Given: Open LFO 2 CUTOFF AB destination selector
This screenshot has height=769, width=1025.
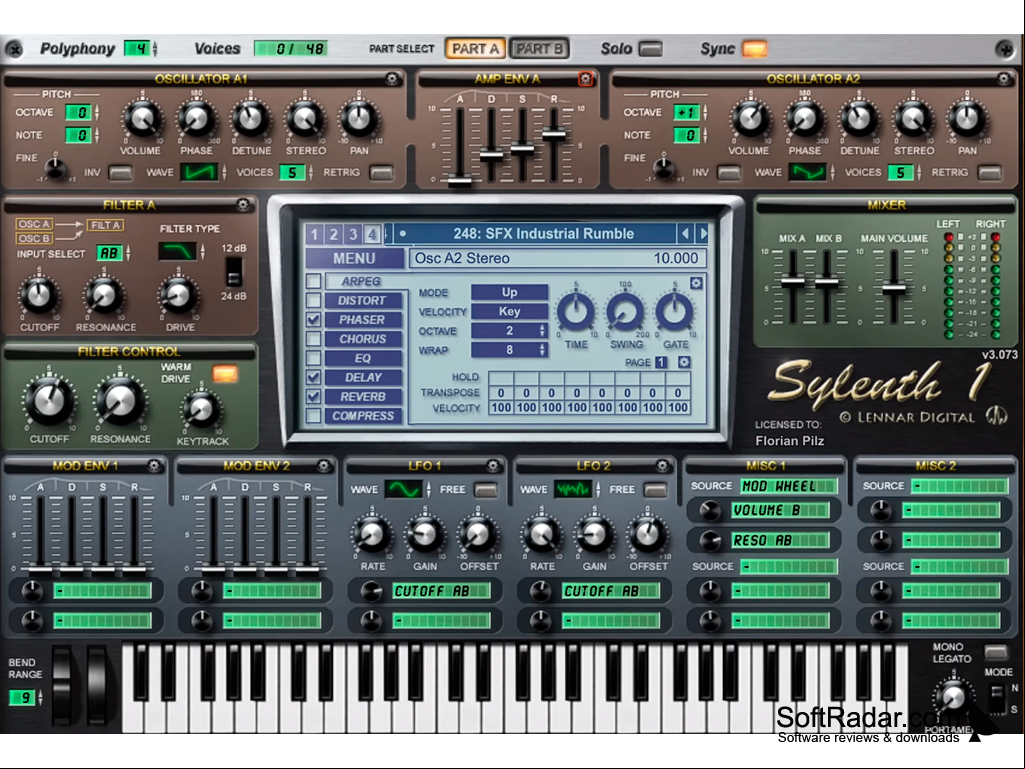Looking at the screenshot, I should 611,591.
